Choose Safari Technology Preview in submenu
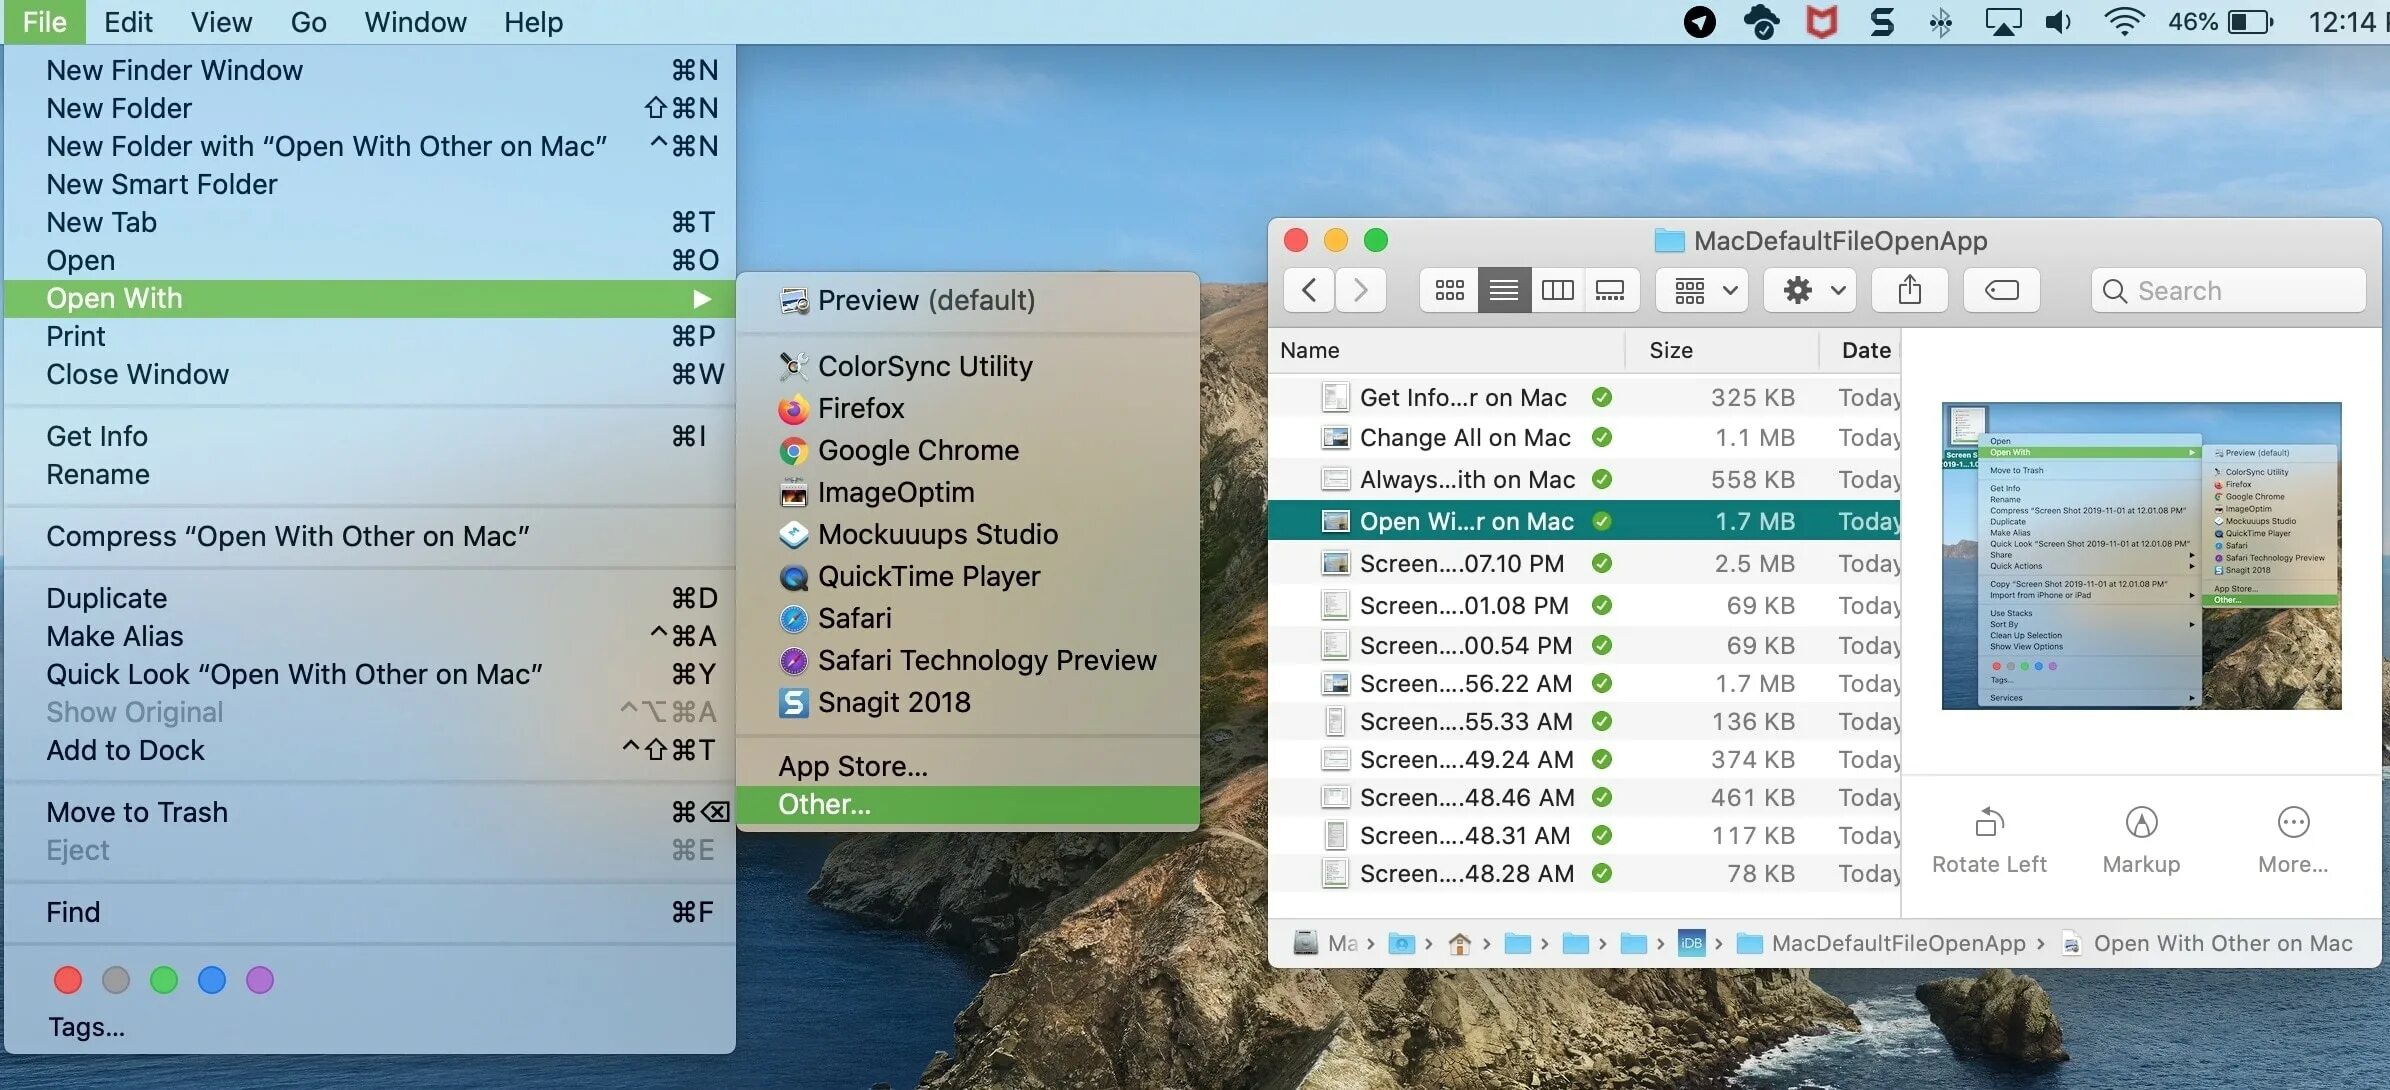 [x=968, y=660]
